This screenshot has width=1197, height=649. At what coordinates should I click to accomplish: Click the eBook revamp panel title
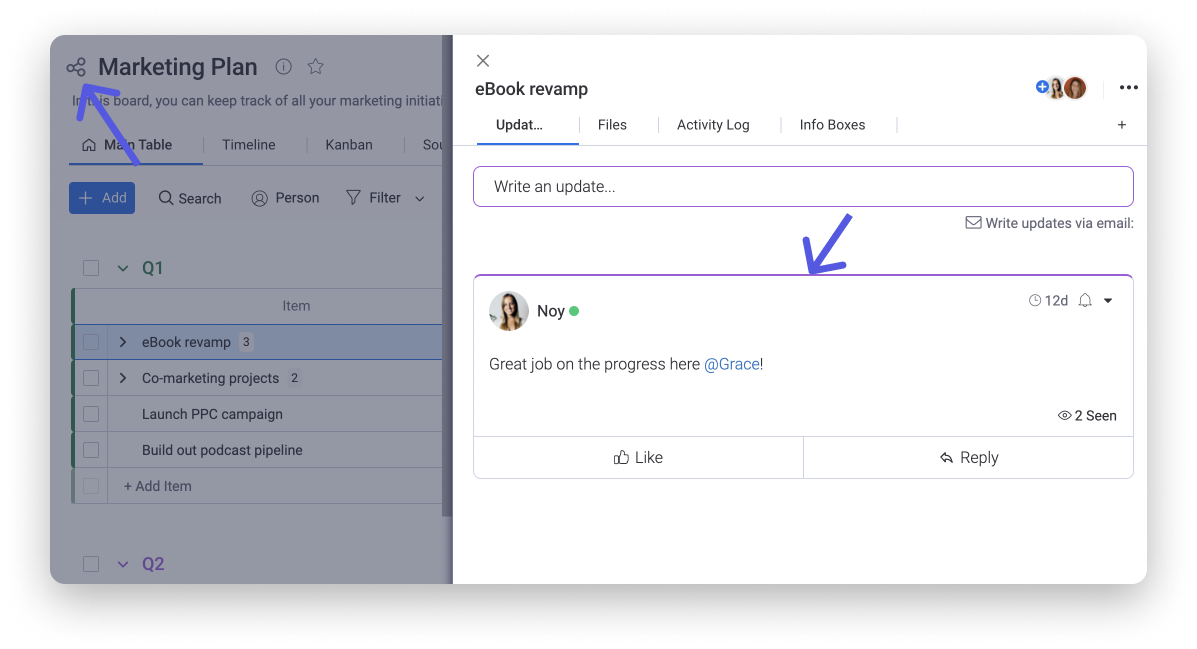click(x=531, y=89)
